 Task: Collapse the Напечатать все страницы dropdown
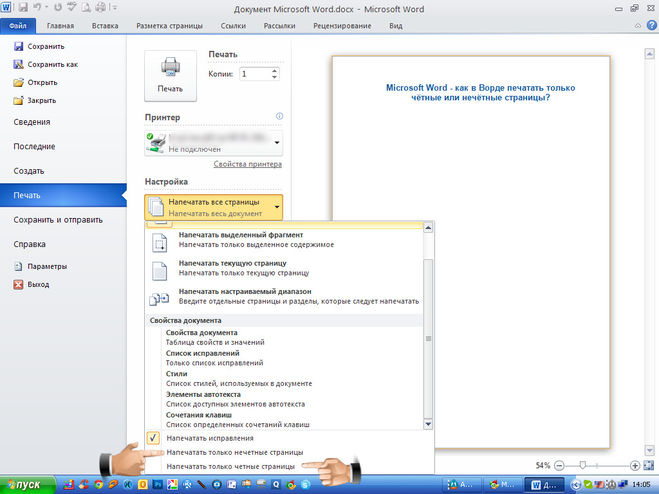pyautogui.click(x=276, y=207)
